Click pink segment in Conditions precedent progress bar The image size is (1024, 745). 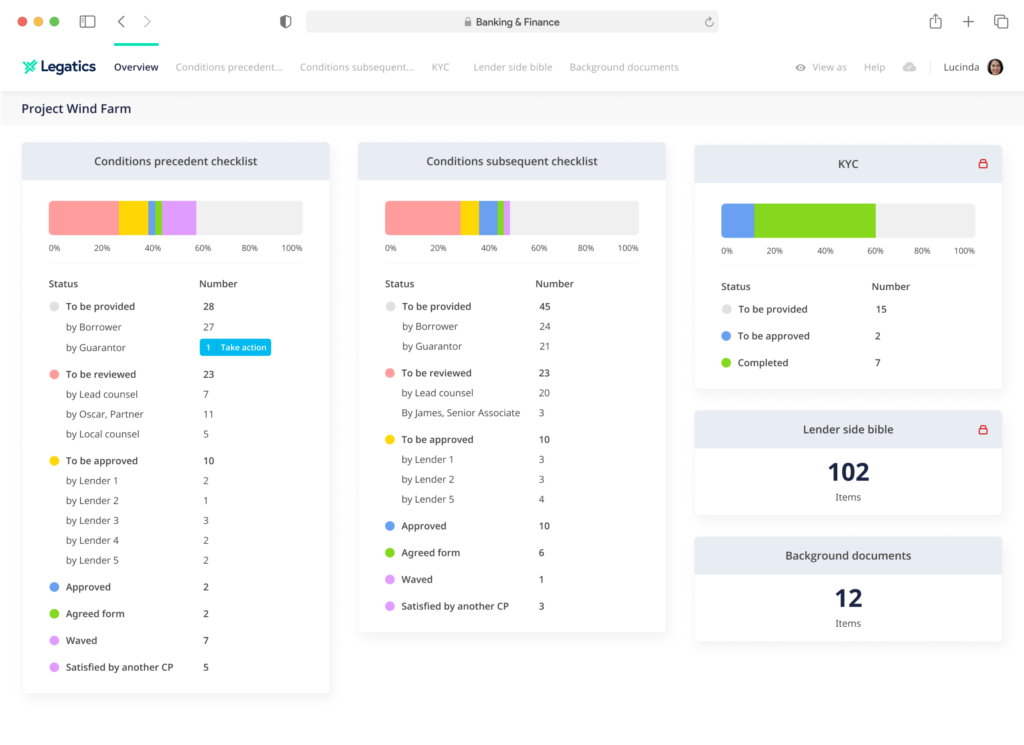pyautogui.click(x=83, y=218)
